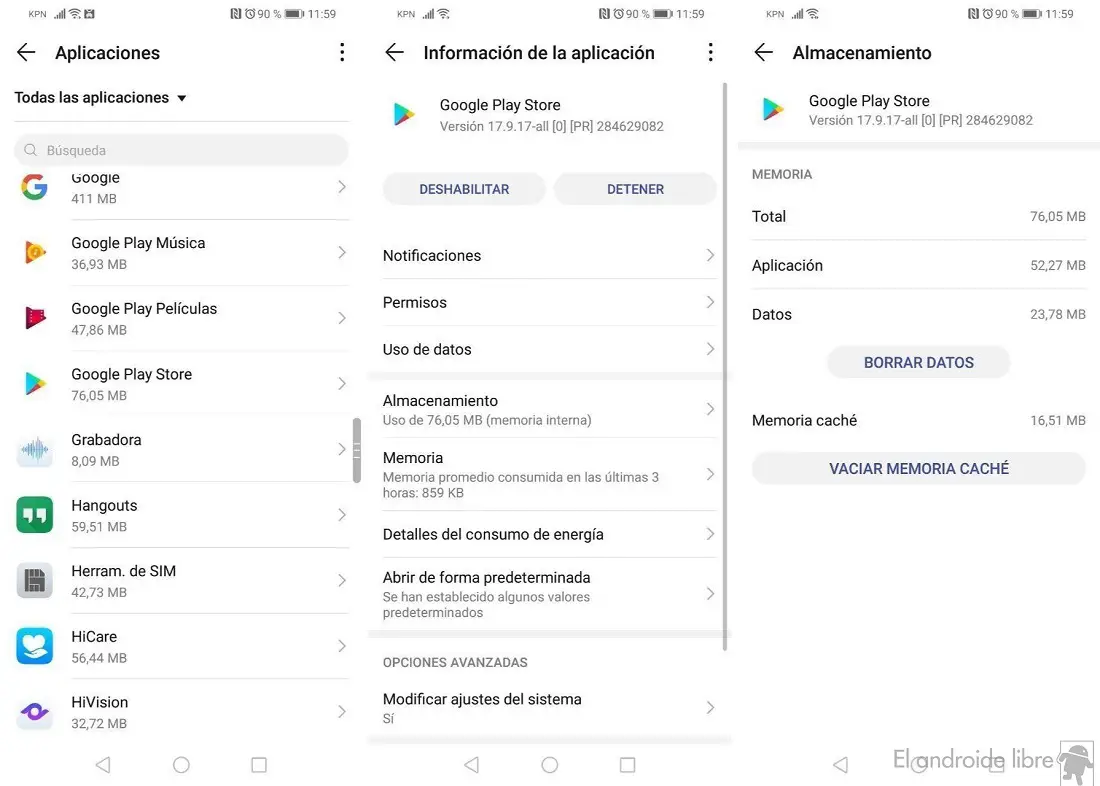
Task: Grab the app list scrollbar handle
Action: click(356, 451)
